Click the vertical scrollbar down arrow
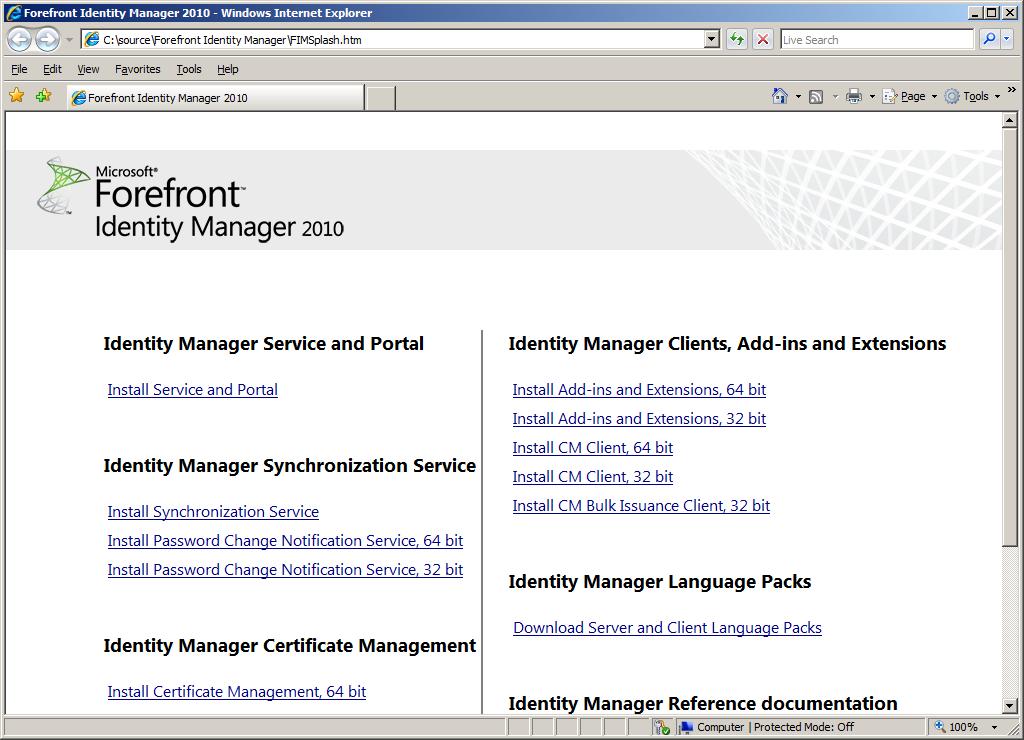This screenshot has width=1024, height=740. 1010,705
